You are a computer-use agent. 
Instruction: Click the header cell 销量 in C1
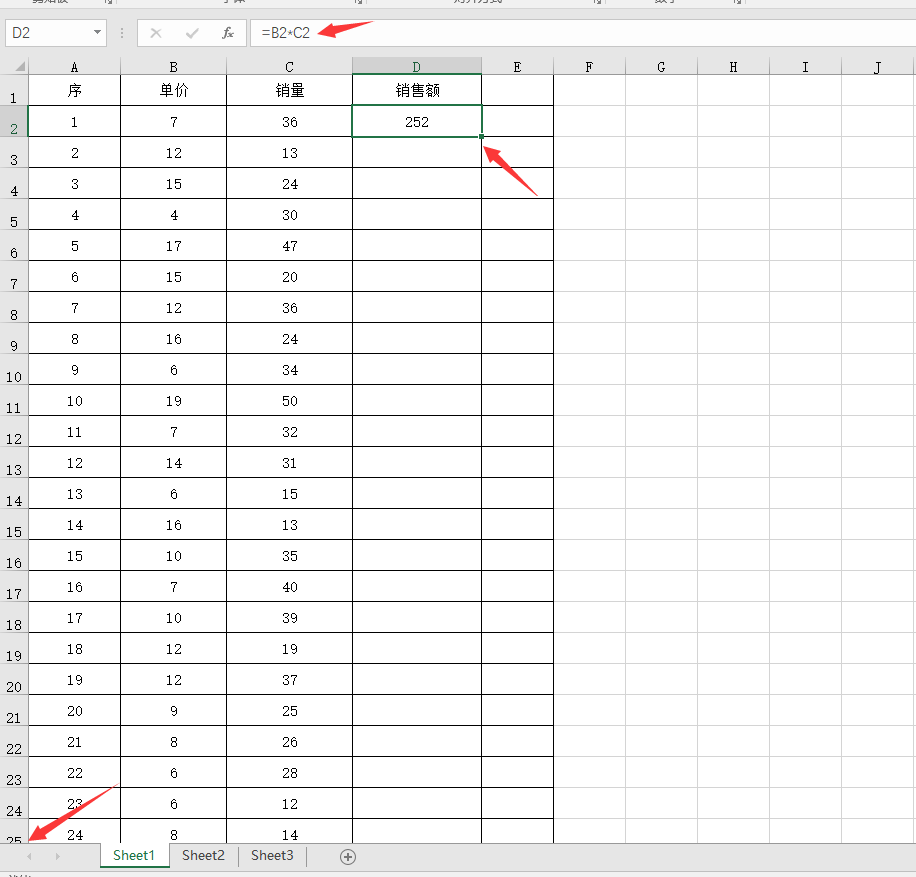click(289, 90)
